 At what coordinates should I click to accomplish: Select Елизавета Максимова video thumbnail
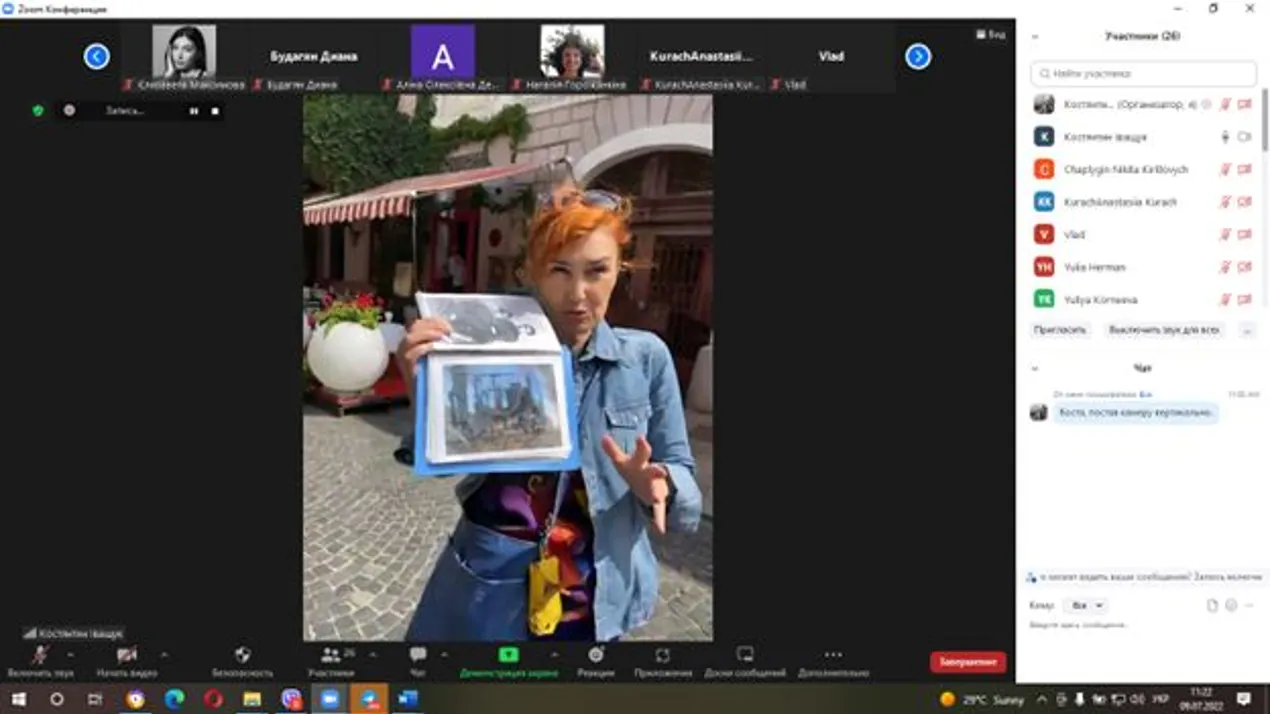(x=184, y=57)
